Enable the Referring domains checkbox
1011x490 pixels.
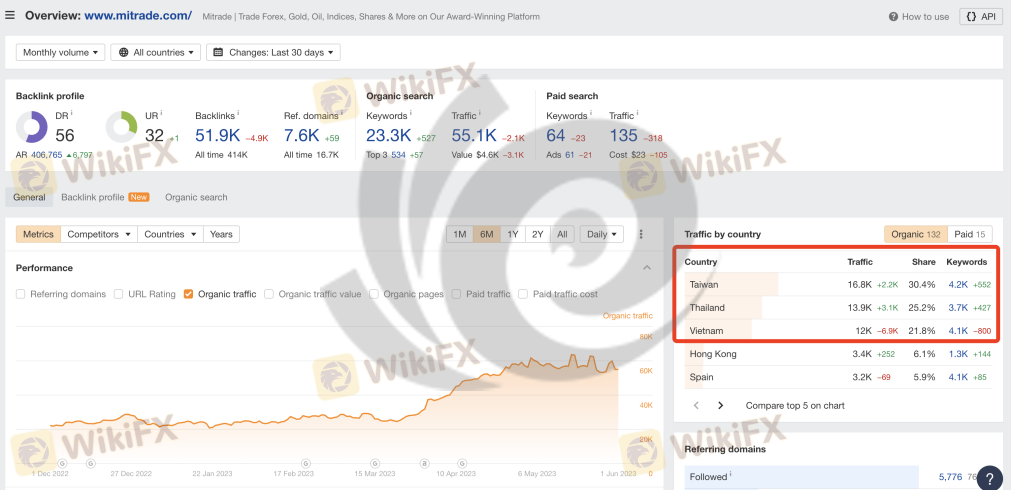tap(21, 294)
